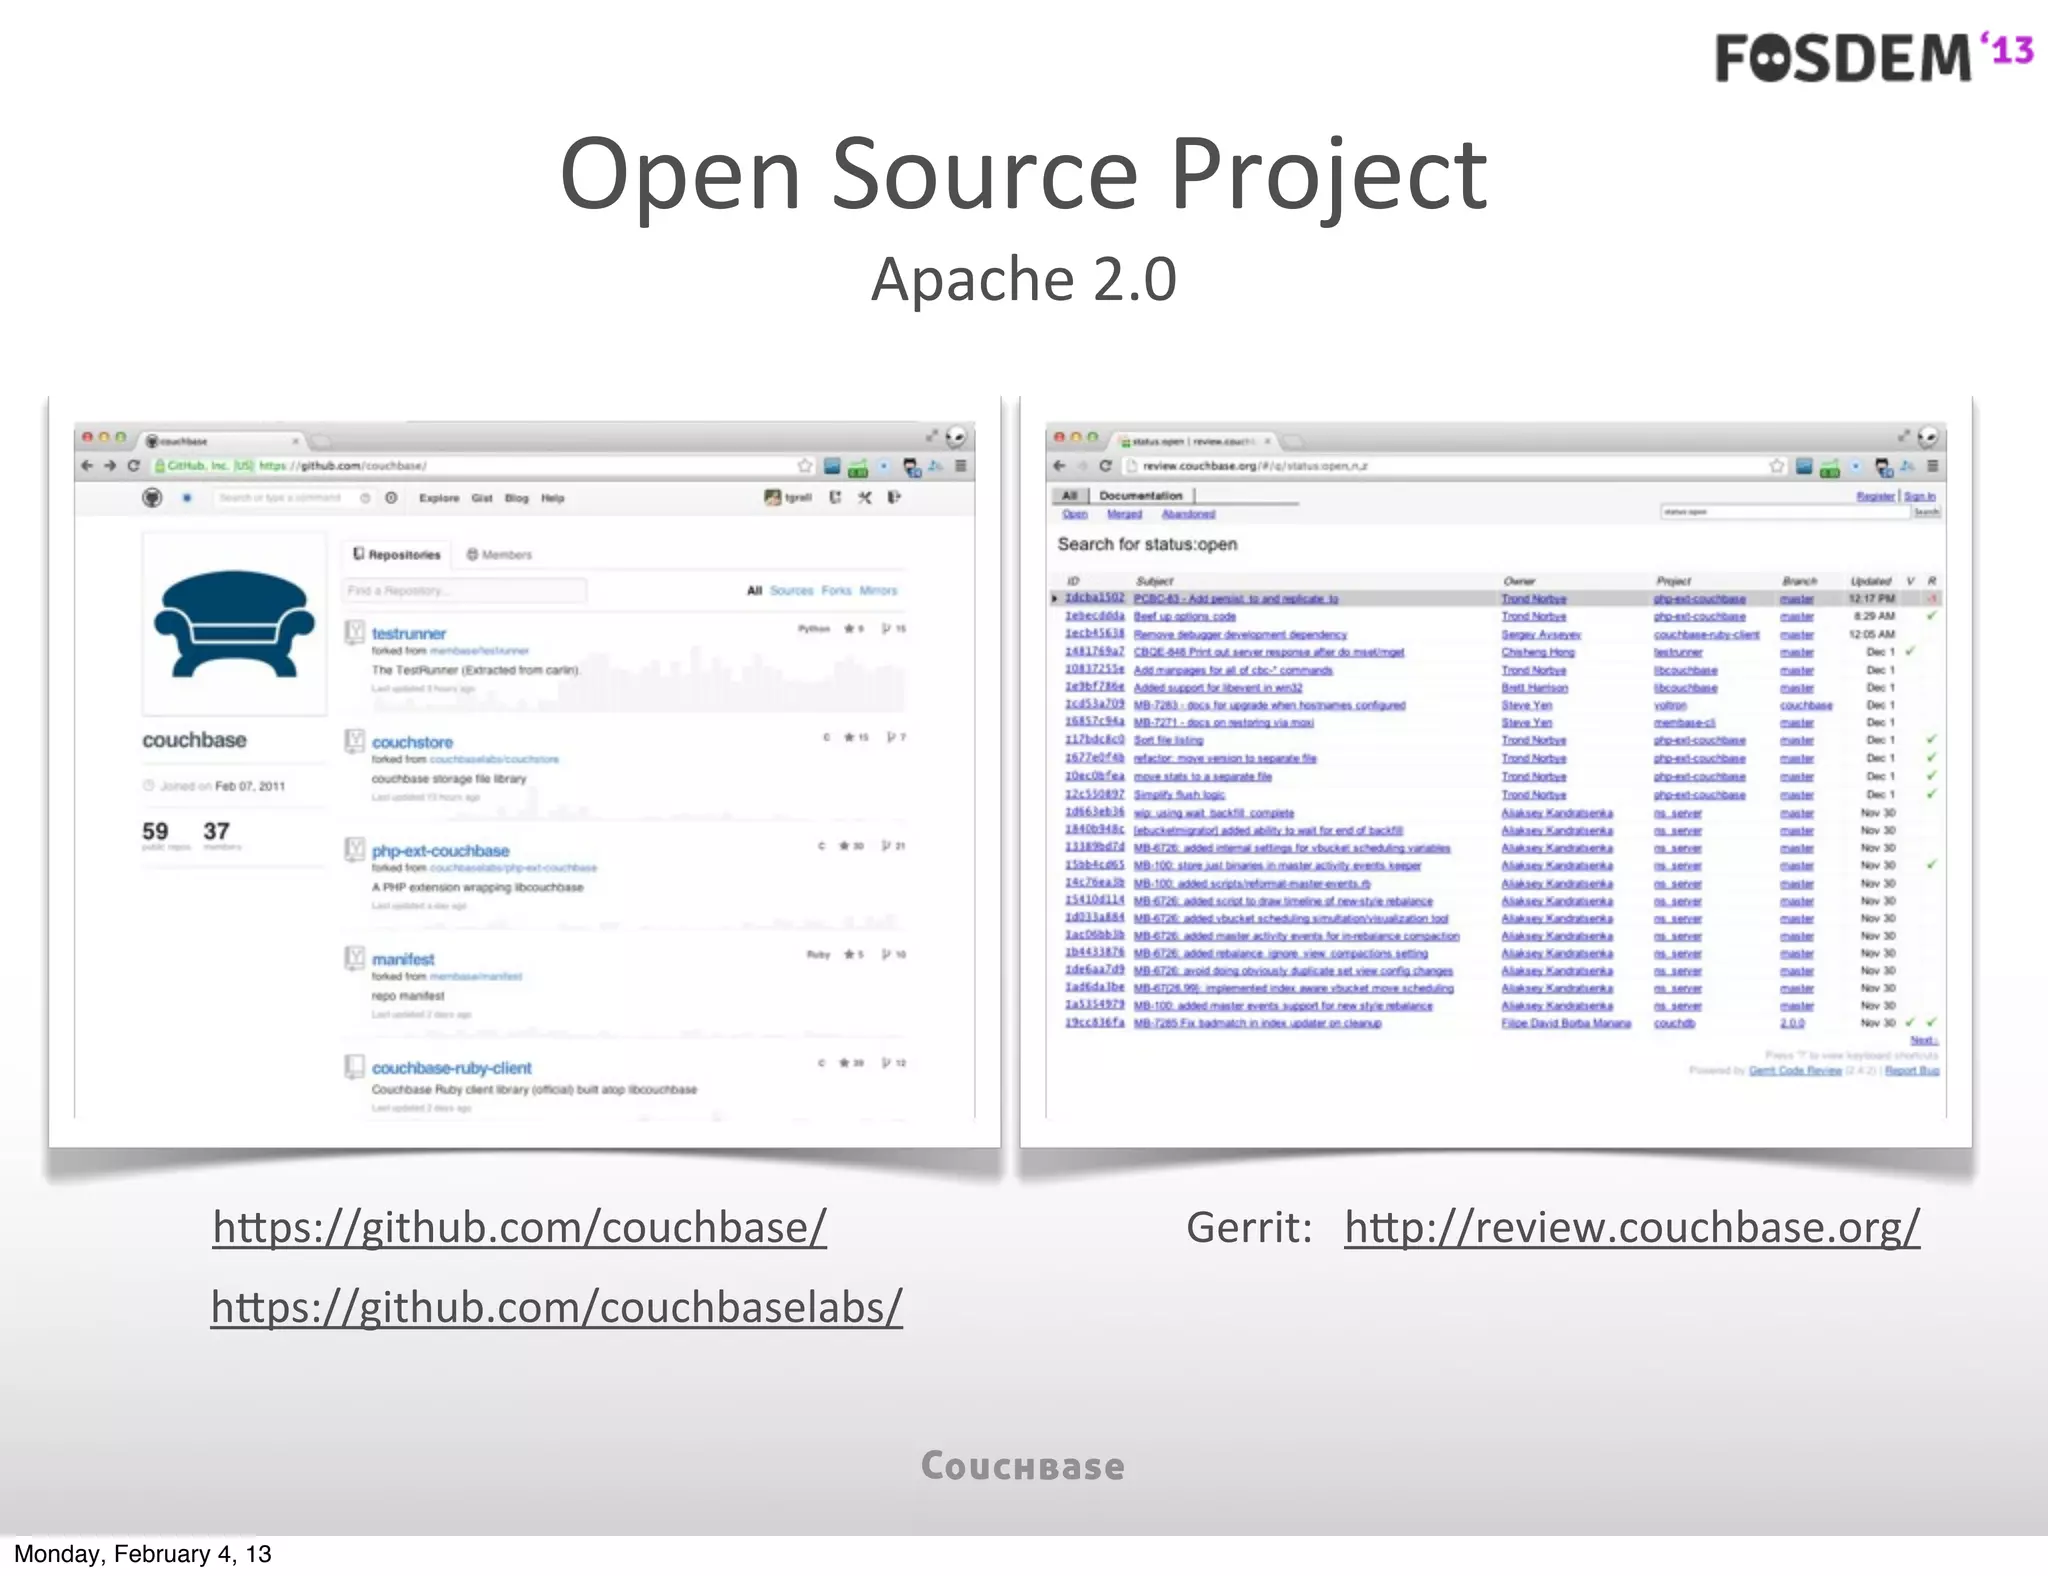This screenshot has width=2048, height=1576.
Task: Choose the All repository filter
Action: click(755, 591)
